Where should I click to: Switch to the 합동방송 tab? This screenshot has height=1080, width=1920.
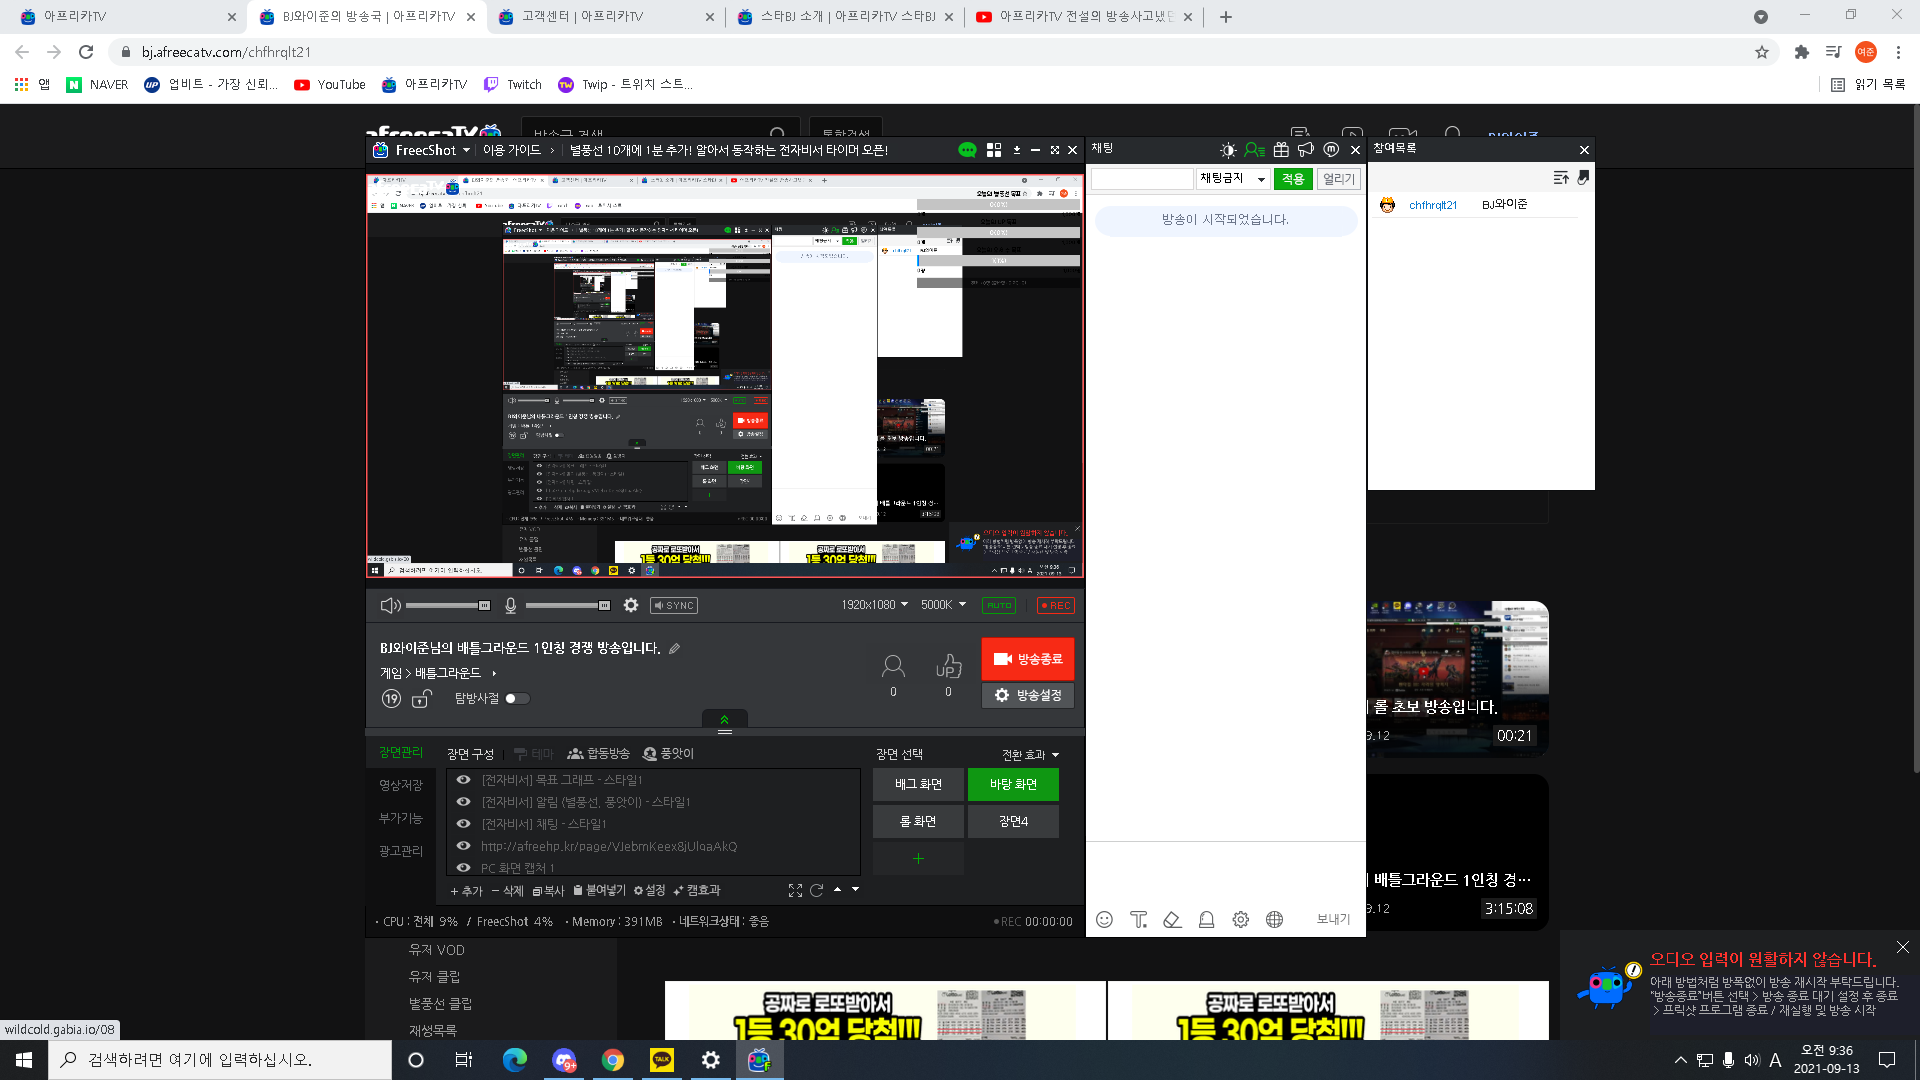click(598, 754)
